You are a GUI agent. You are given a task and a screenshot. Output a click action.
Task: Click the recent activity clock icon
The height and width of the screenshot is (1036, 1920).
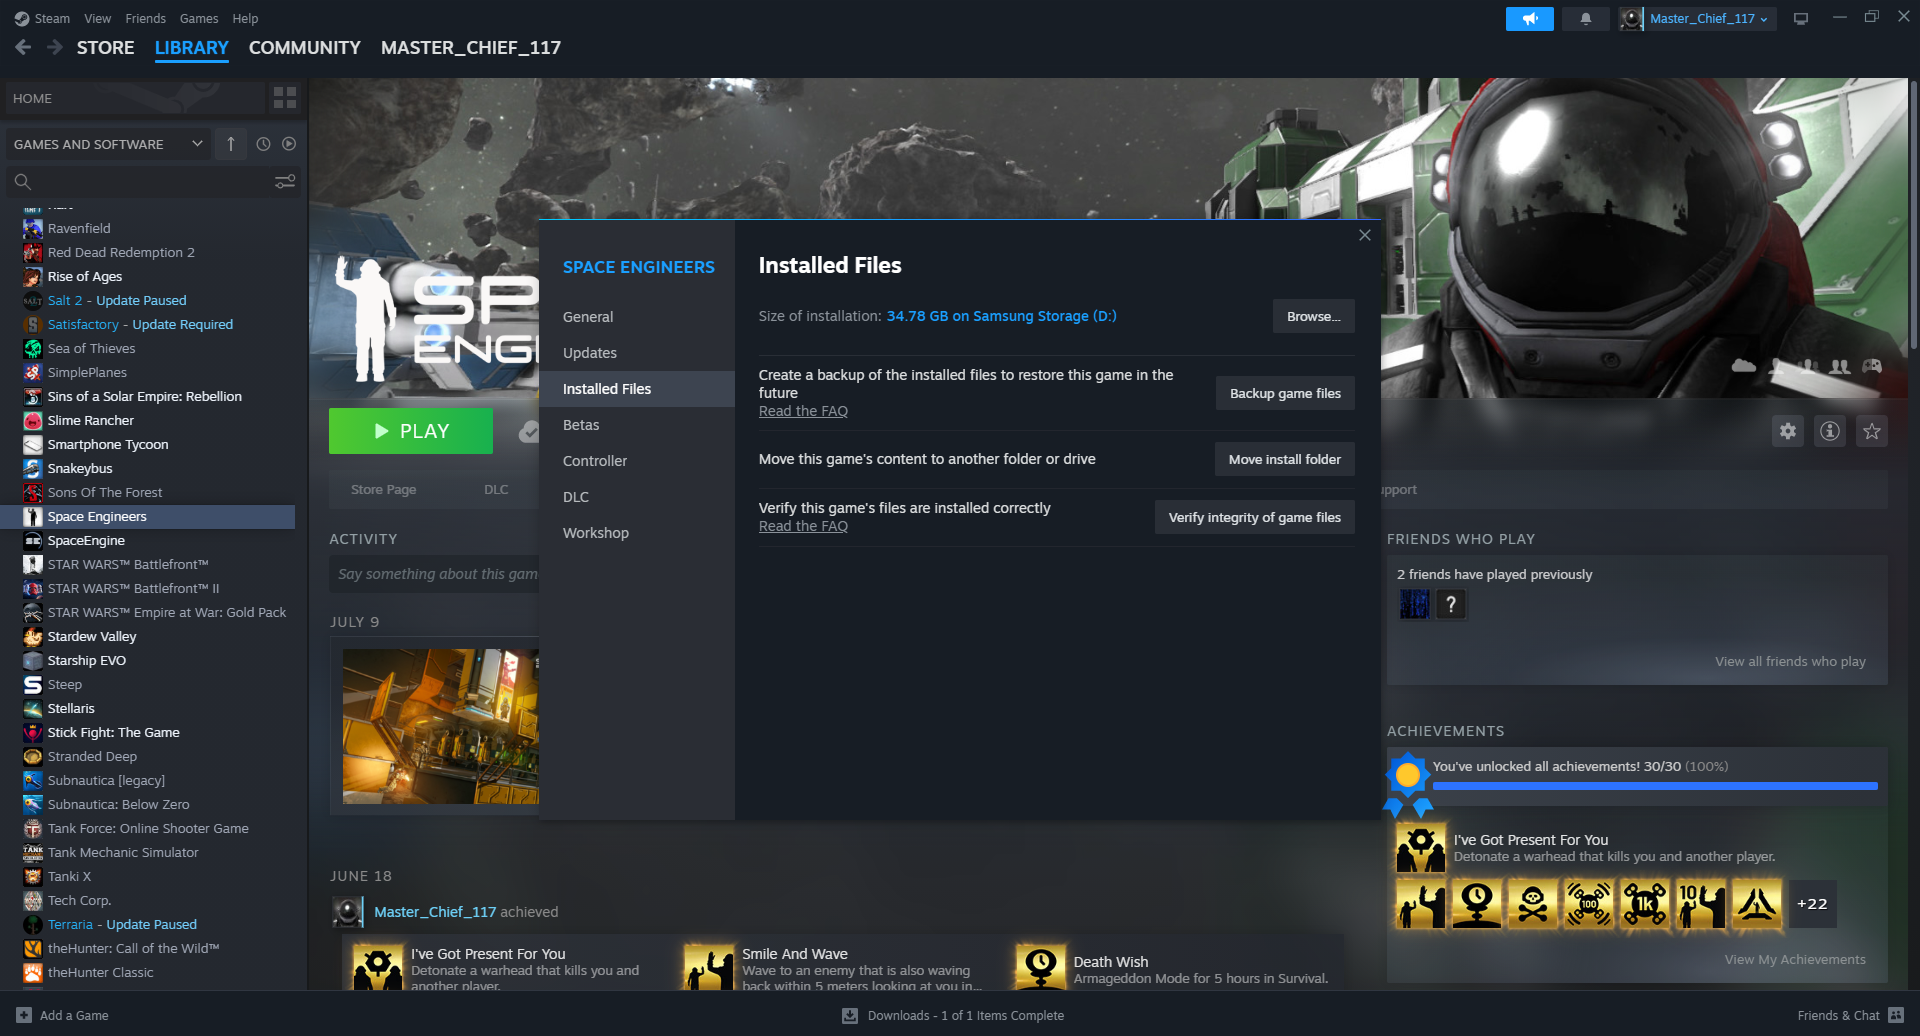tap(263, 144)
